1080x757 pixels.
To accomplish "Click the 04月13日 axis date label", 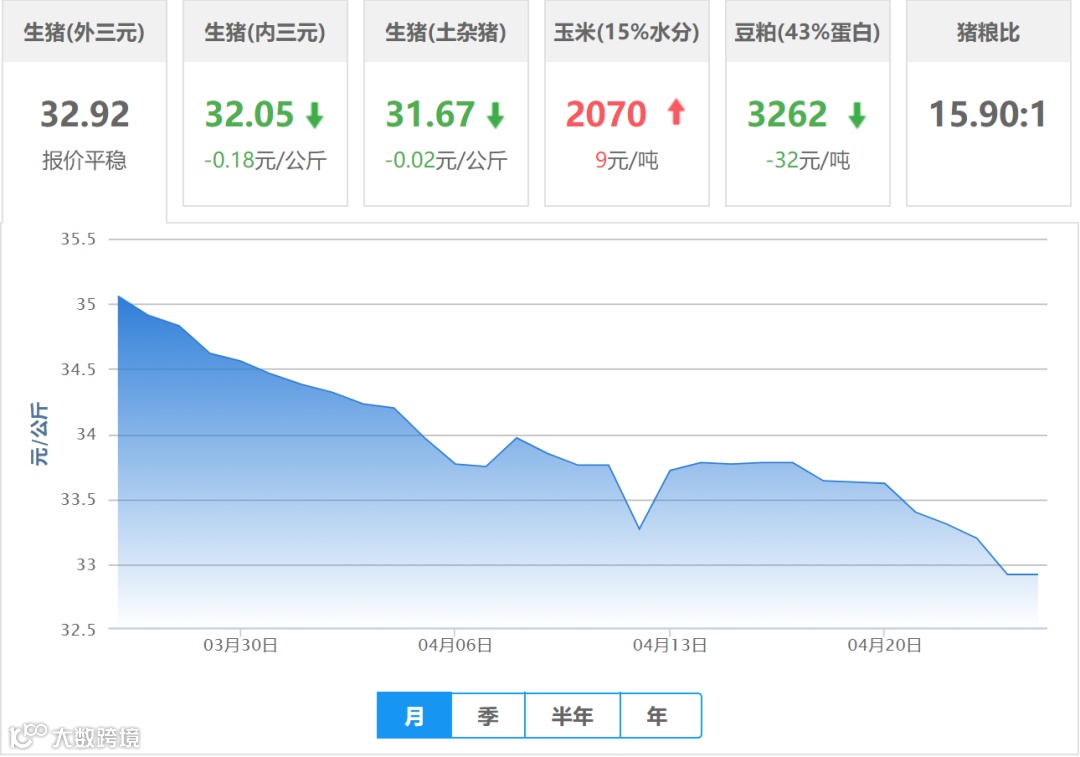I will point(670,645).
